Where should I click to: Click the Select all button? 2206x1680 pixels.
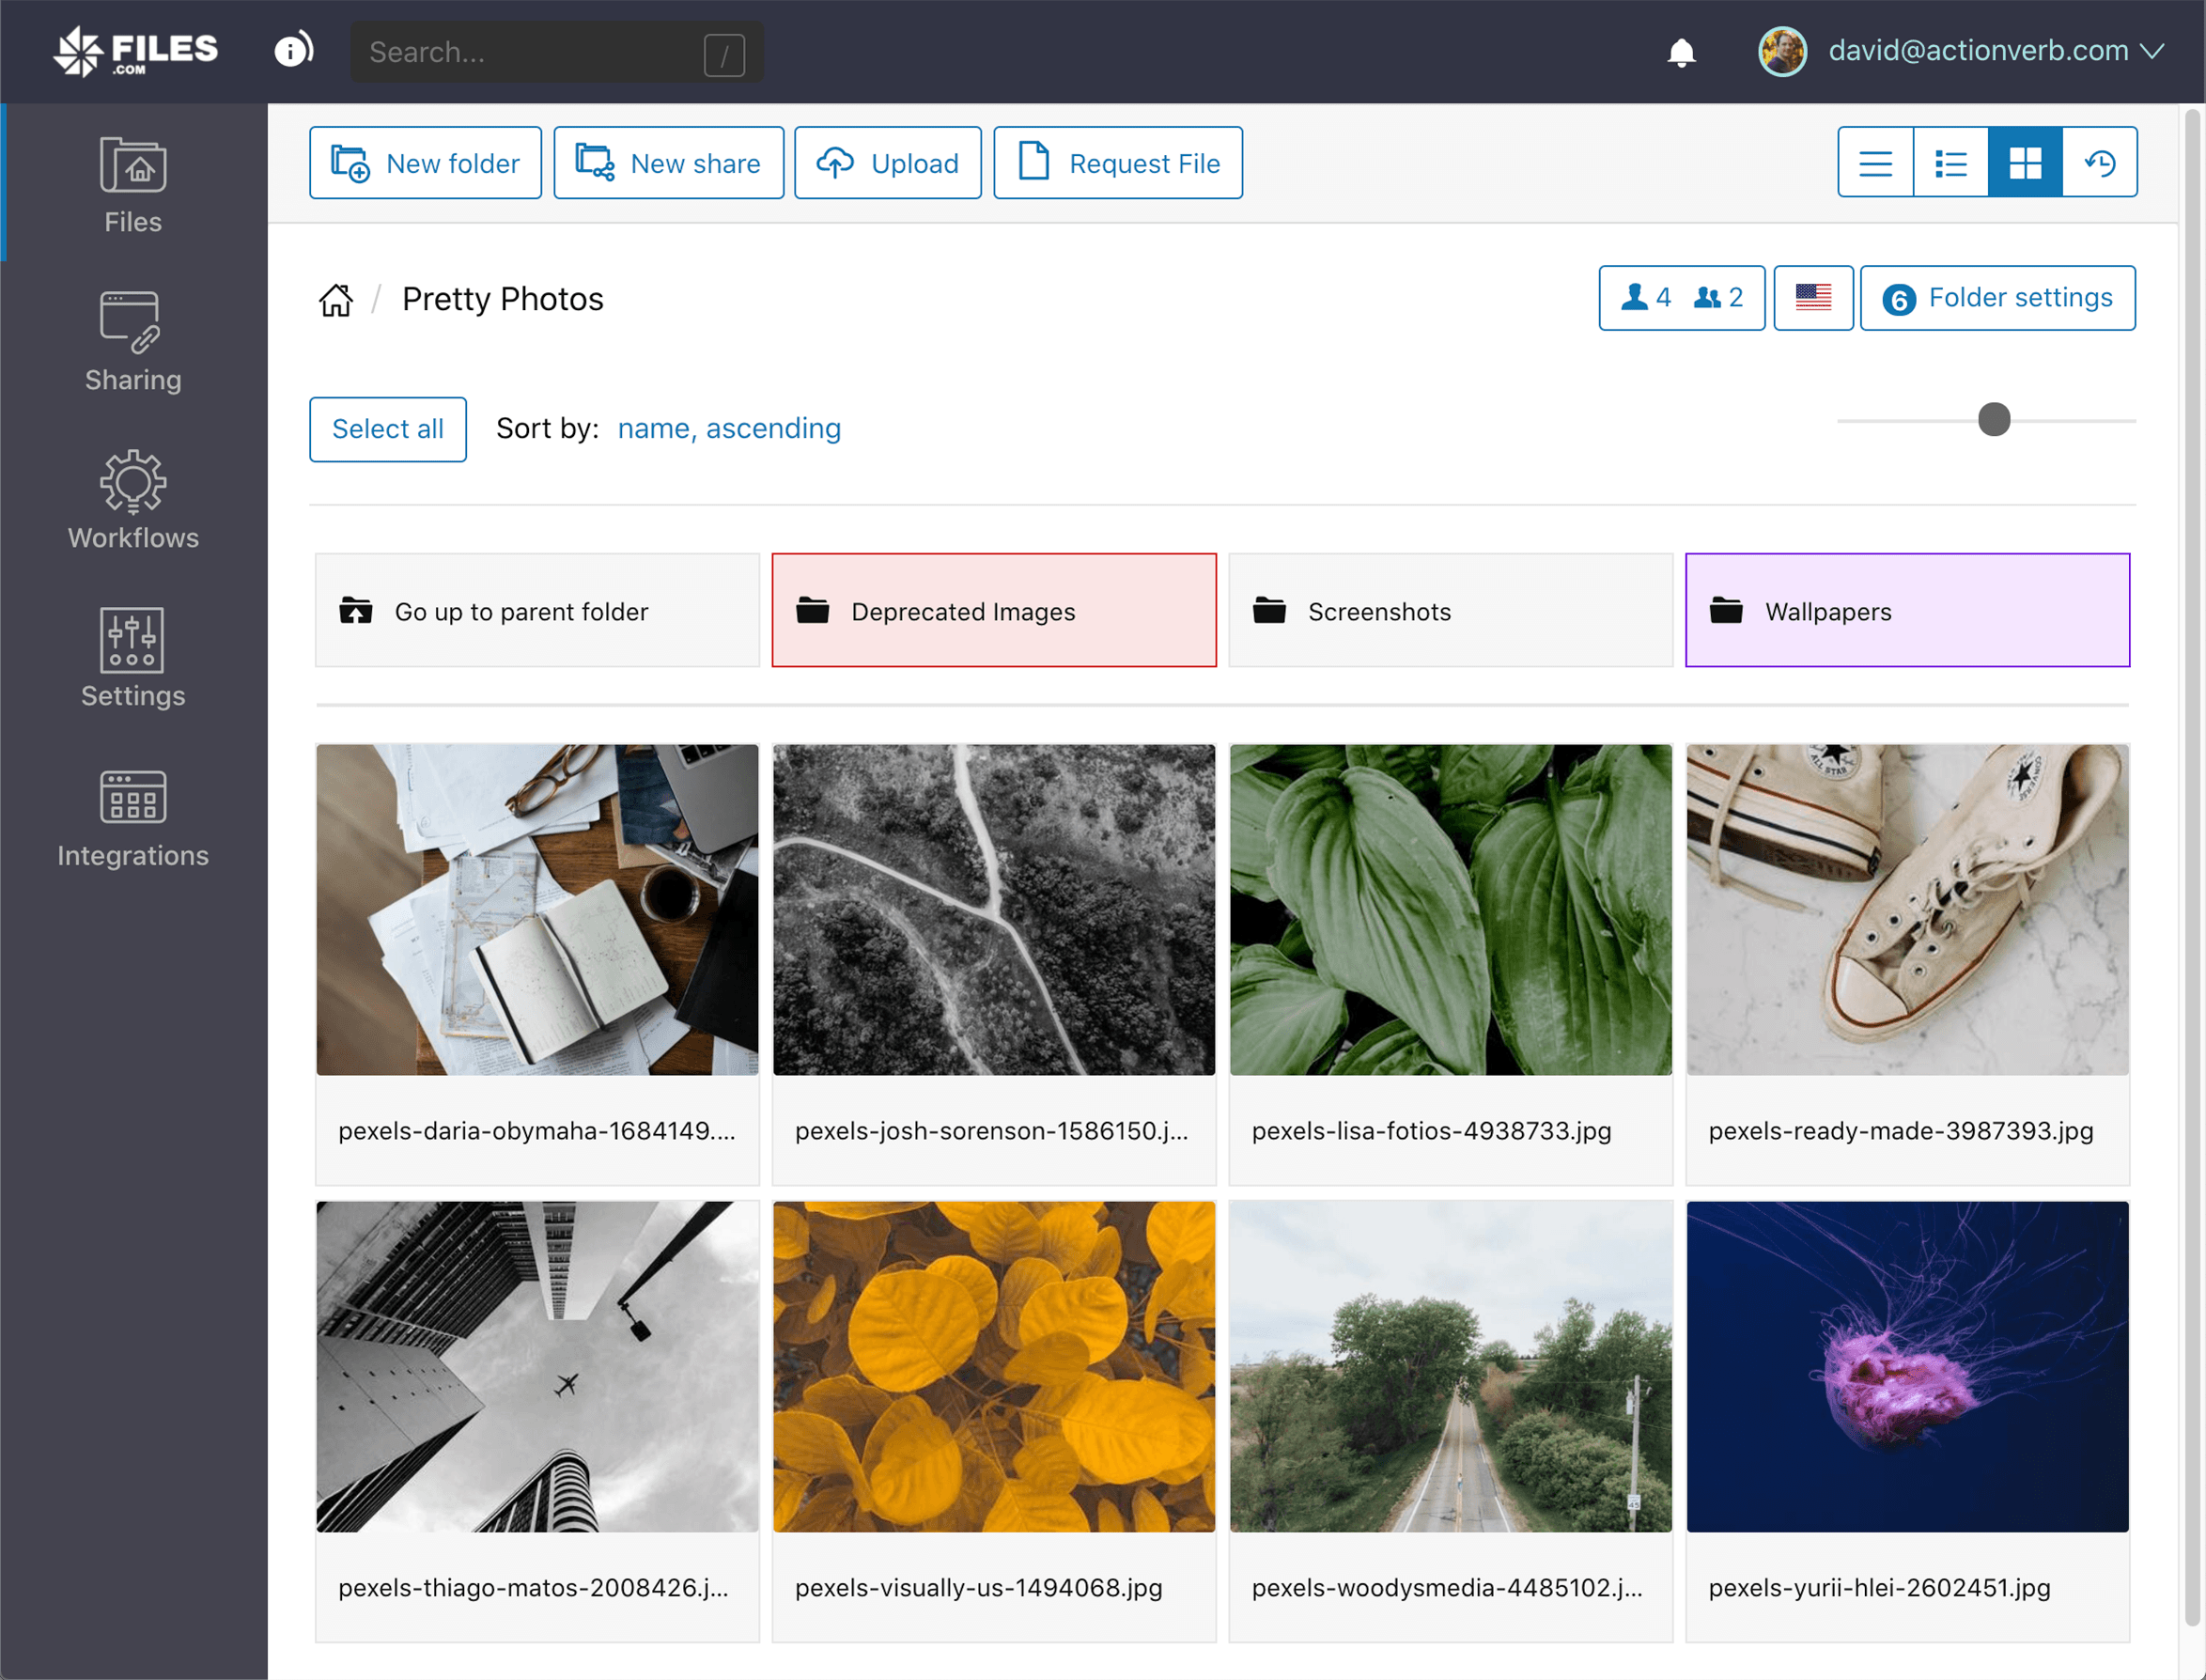pos(387,429)
